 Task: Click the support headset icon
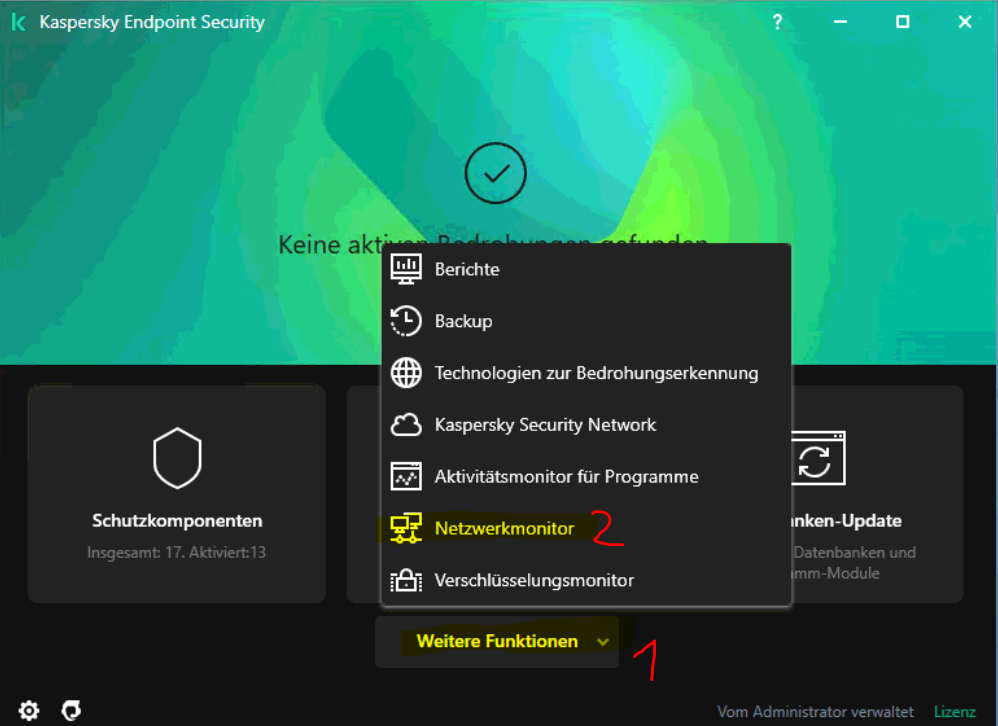(x=71, y=710)
